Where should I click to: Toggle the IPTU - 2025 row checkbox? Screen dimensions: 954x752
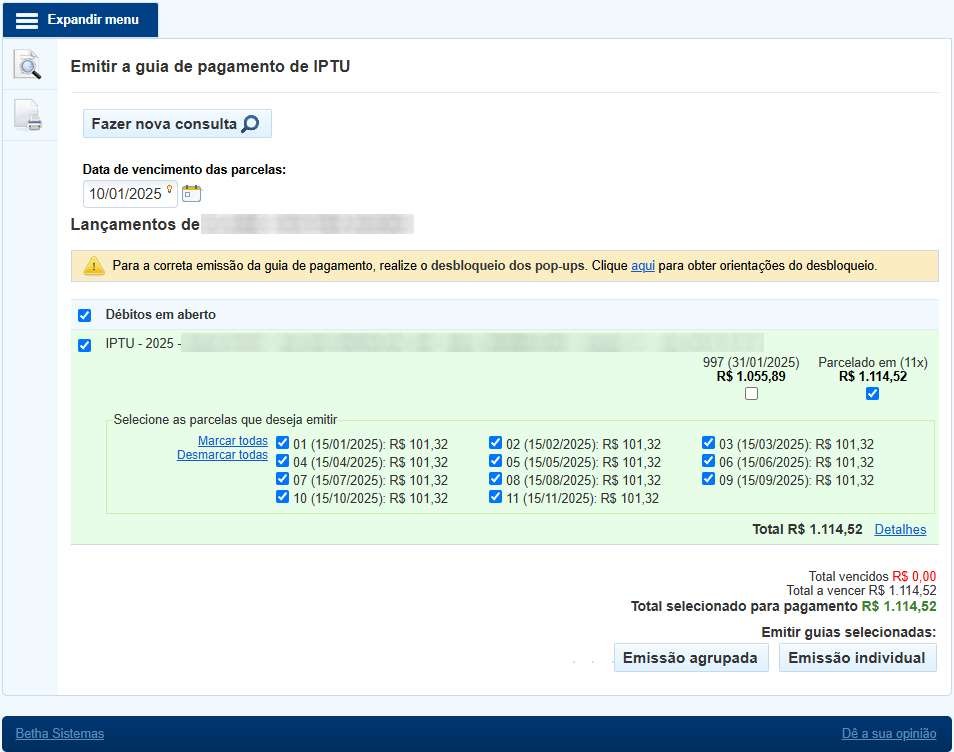(x=85, y=345)
